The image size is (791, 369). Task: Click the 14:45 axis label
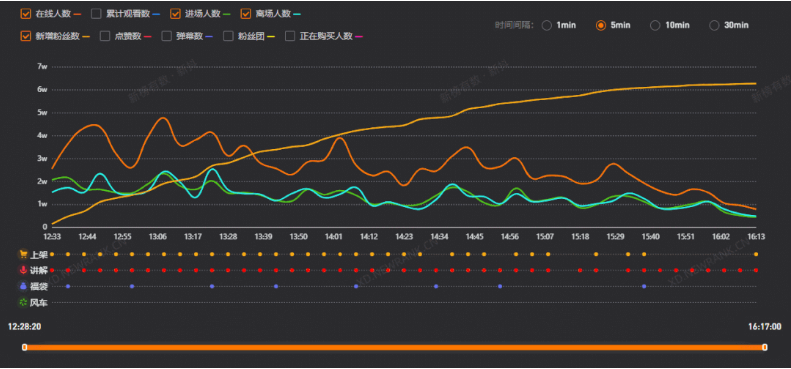(474, 236)
